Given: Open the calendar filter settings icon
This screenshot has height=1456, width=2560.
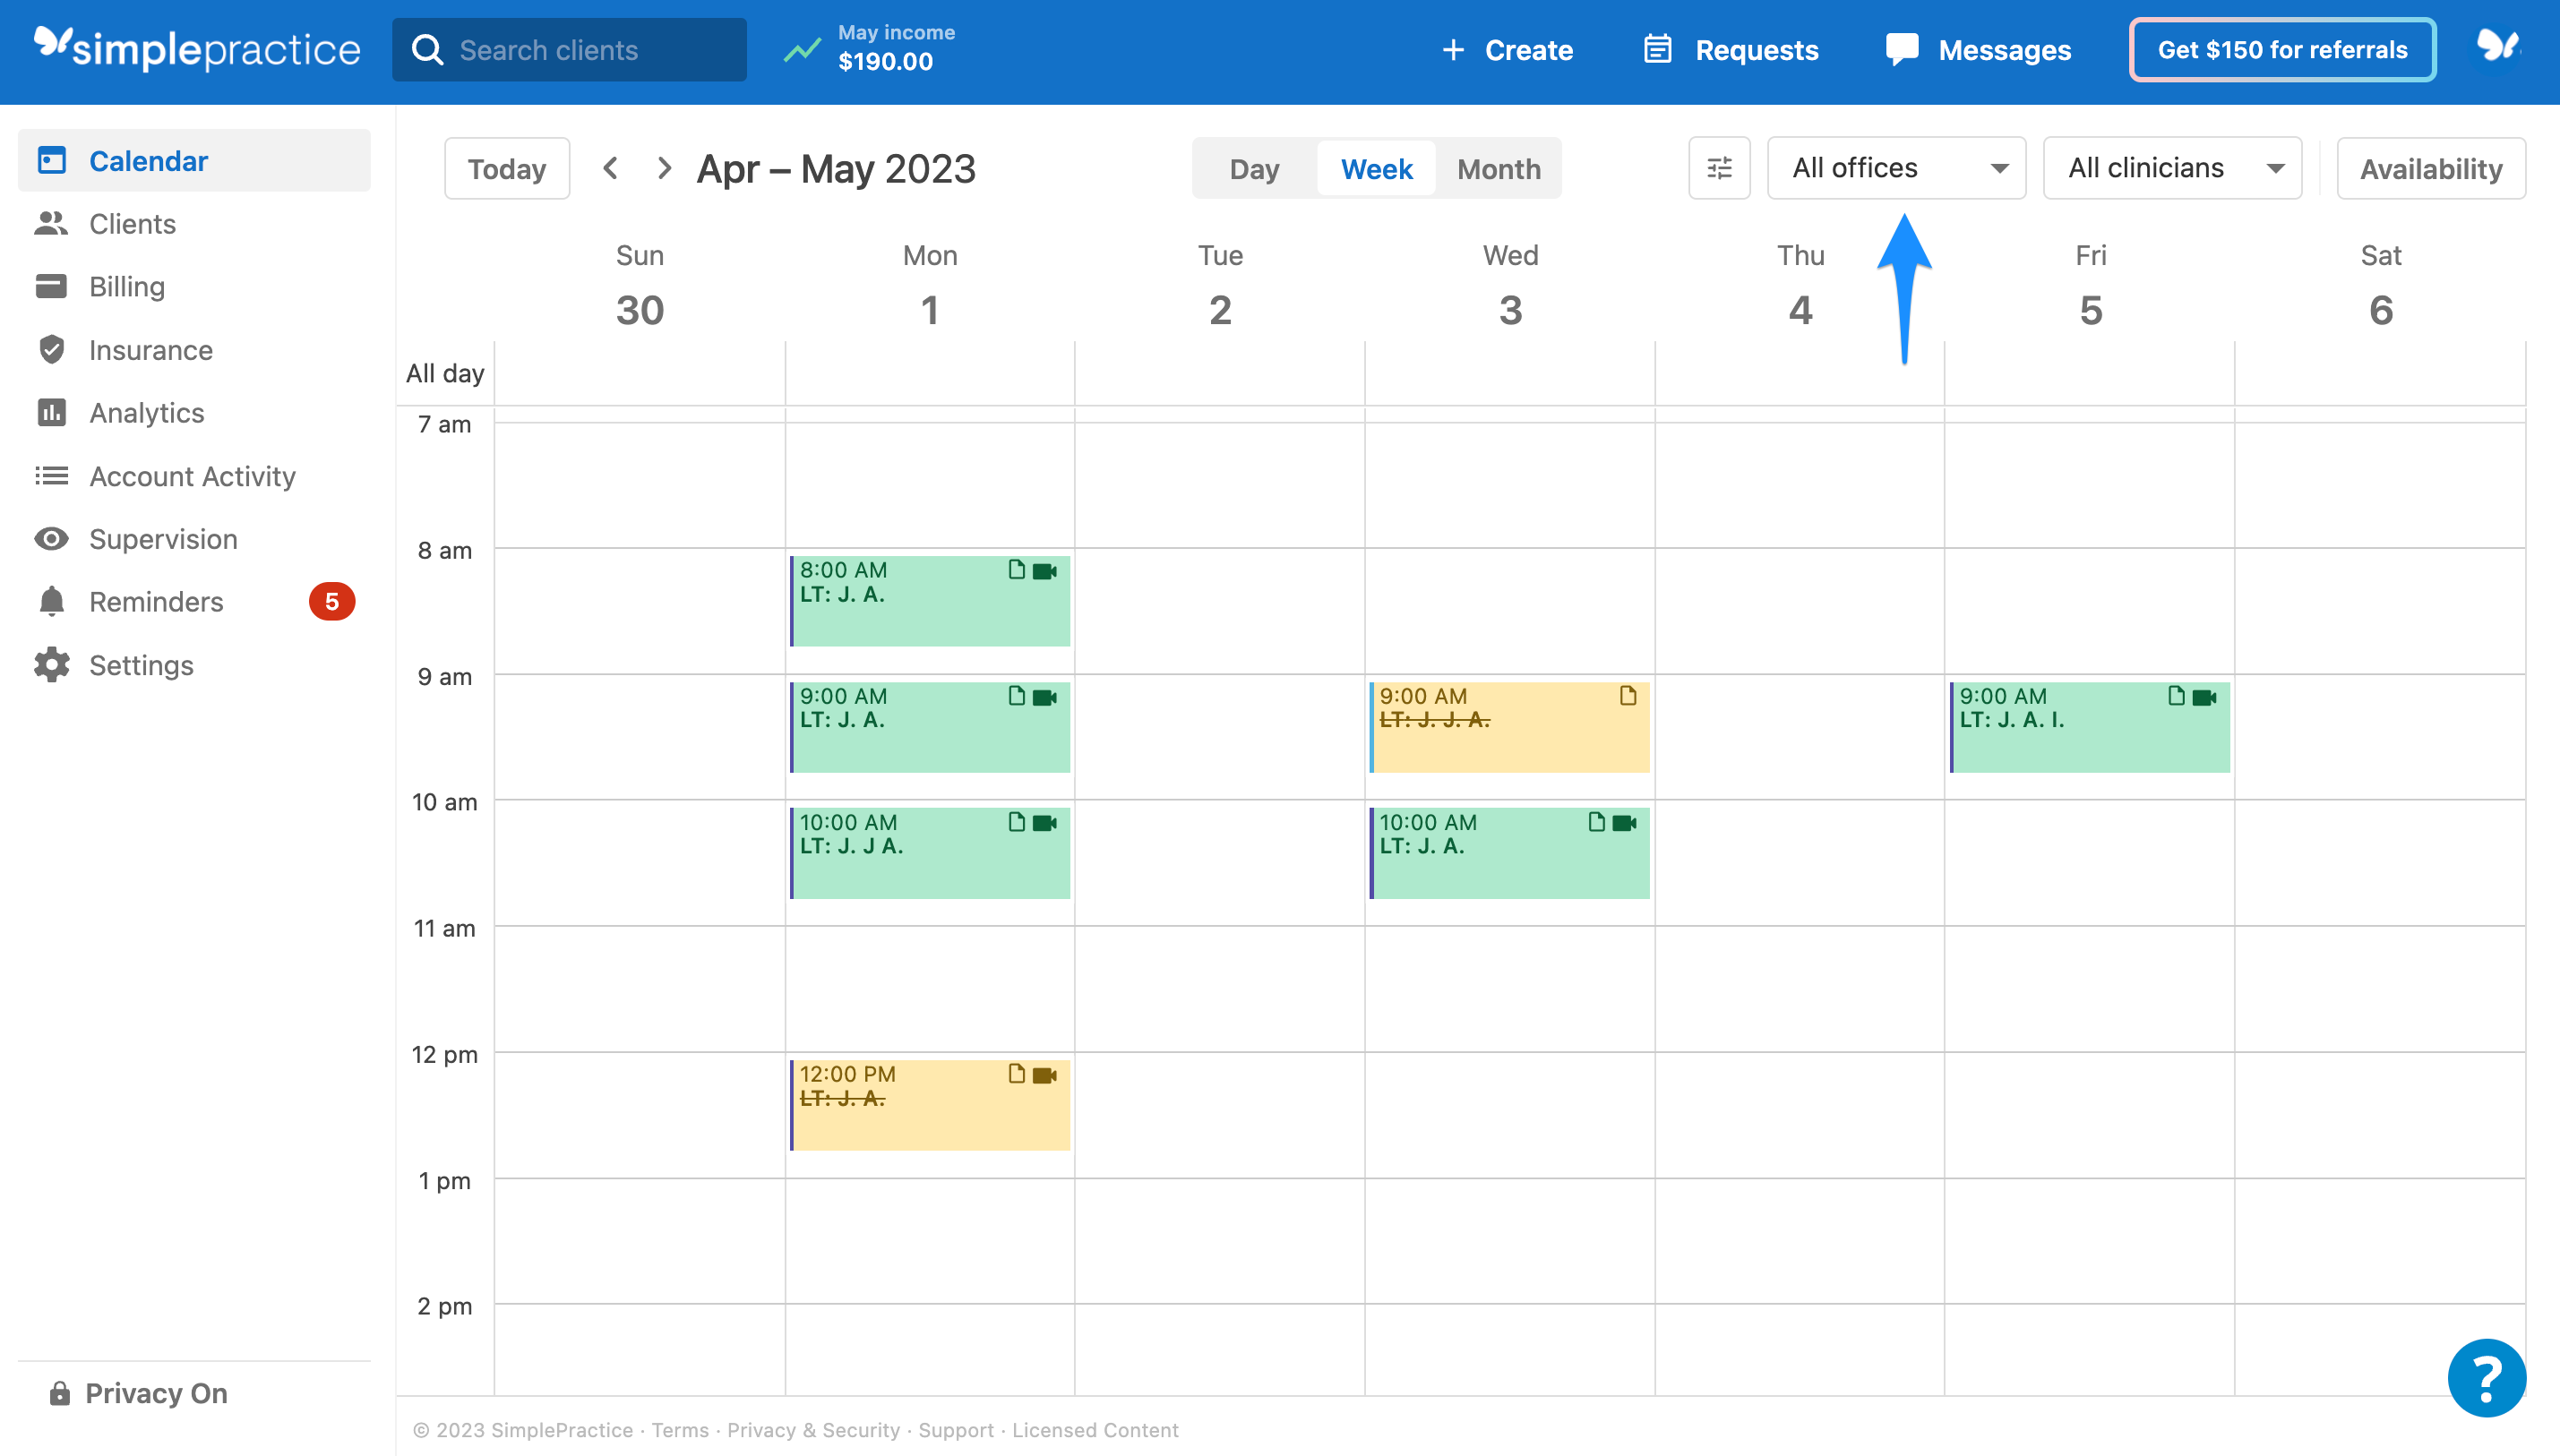Looking at the screenshot, I should pyautogui.click(x=1719, y=167).
